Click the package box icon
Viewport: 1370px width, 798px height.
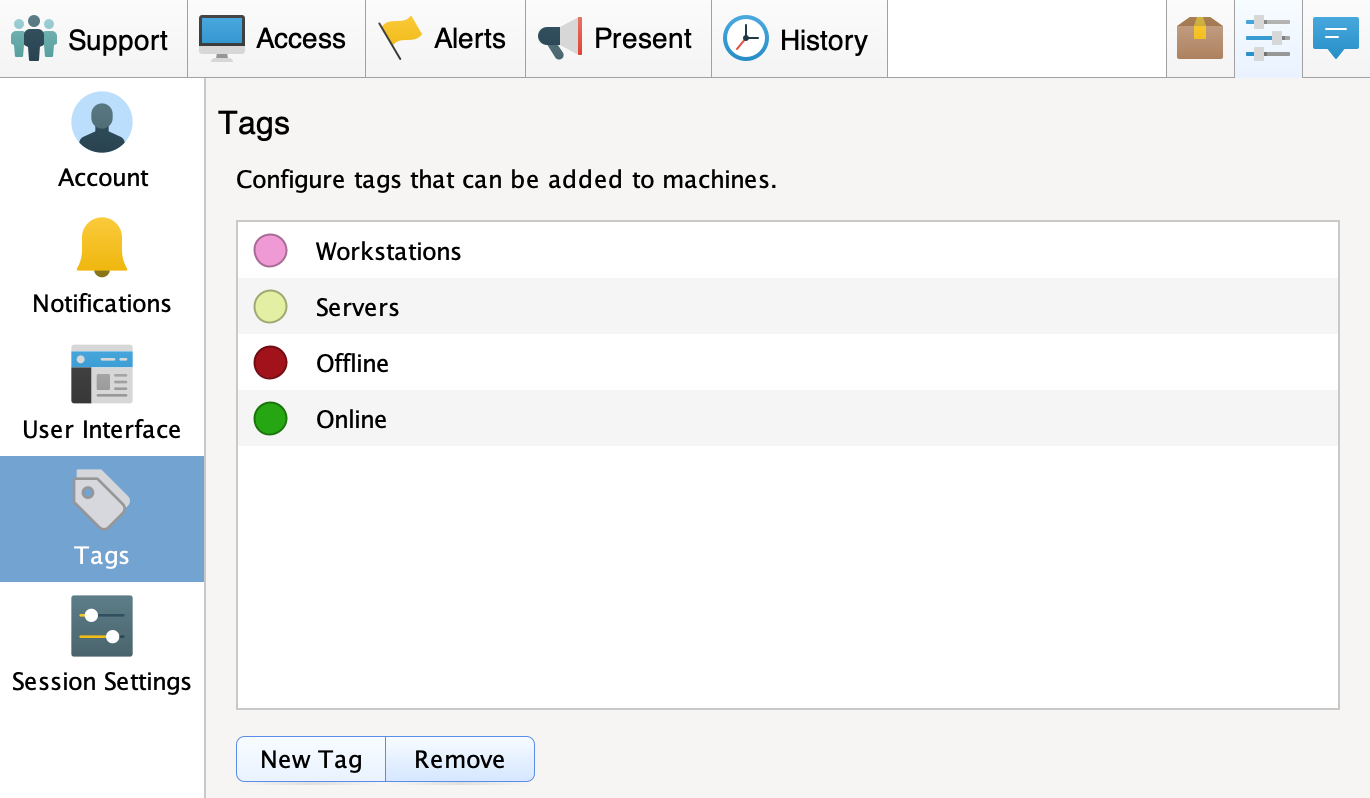pyautogui.click(x=1200, y=39)
